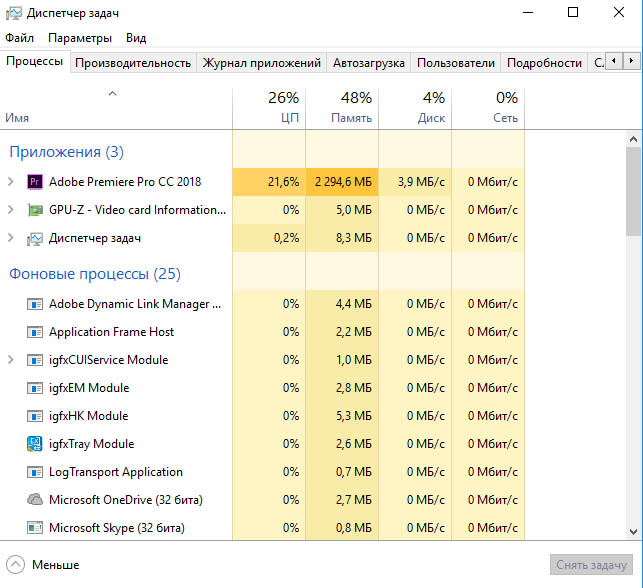Click the Снять задачу button
The image size is (643, 588).
591,565
